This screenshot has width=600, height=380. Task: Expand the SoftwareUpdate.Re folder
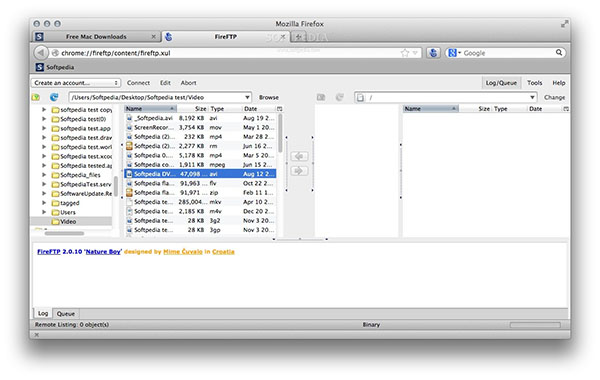44,193
